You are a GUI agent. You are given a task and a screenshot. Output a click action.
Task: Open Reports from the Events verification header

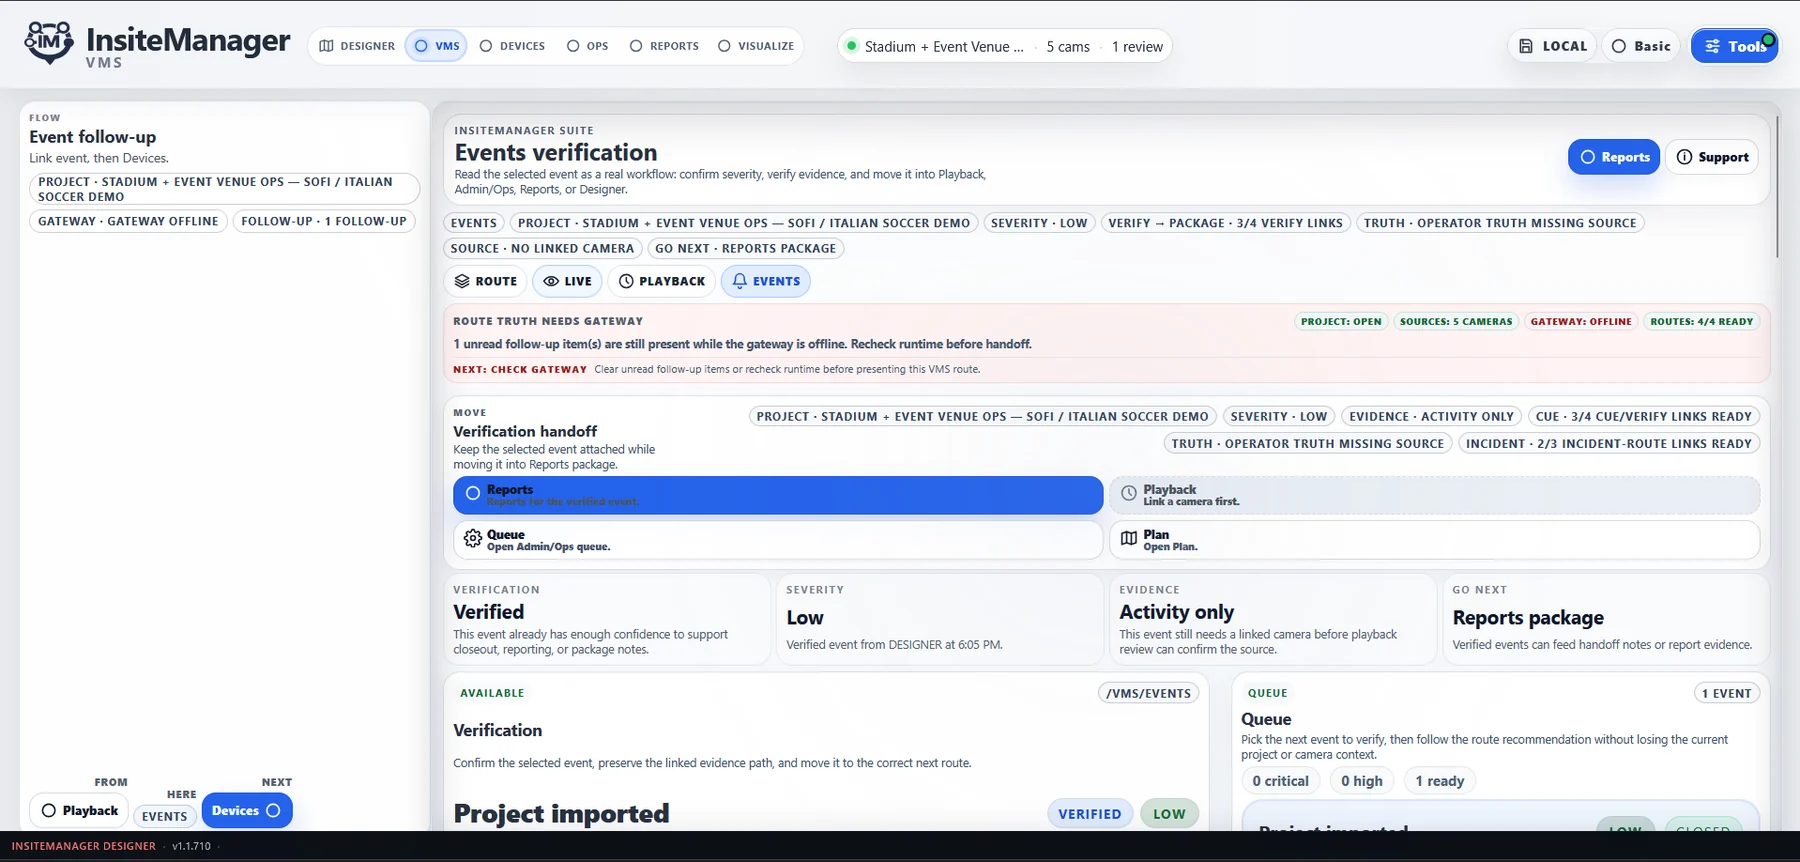click(1614, 157)
